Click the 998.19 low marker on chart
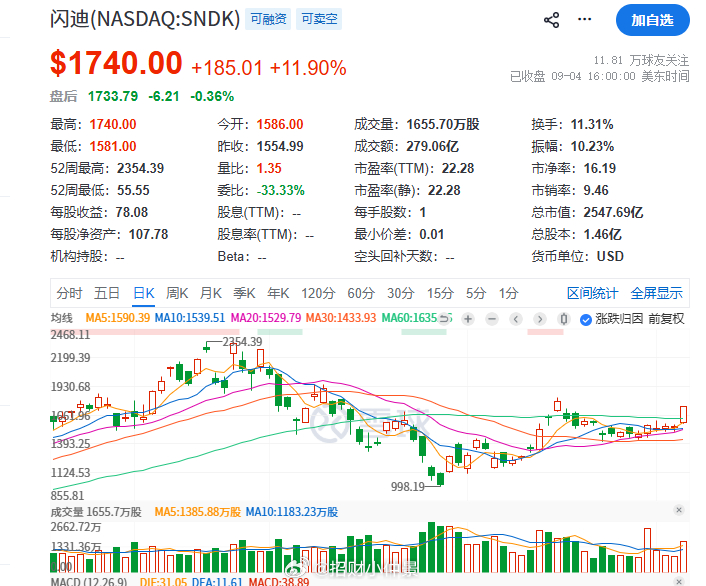This screenshot has width=706, height=586. coord(408,486)
